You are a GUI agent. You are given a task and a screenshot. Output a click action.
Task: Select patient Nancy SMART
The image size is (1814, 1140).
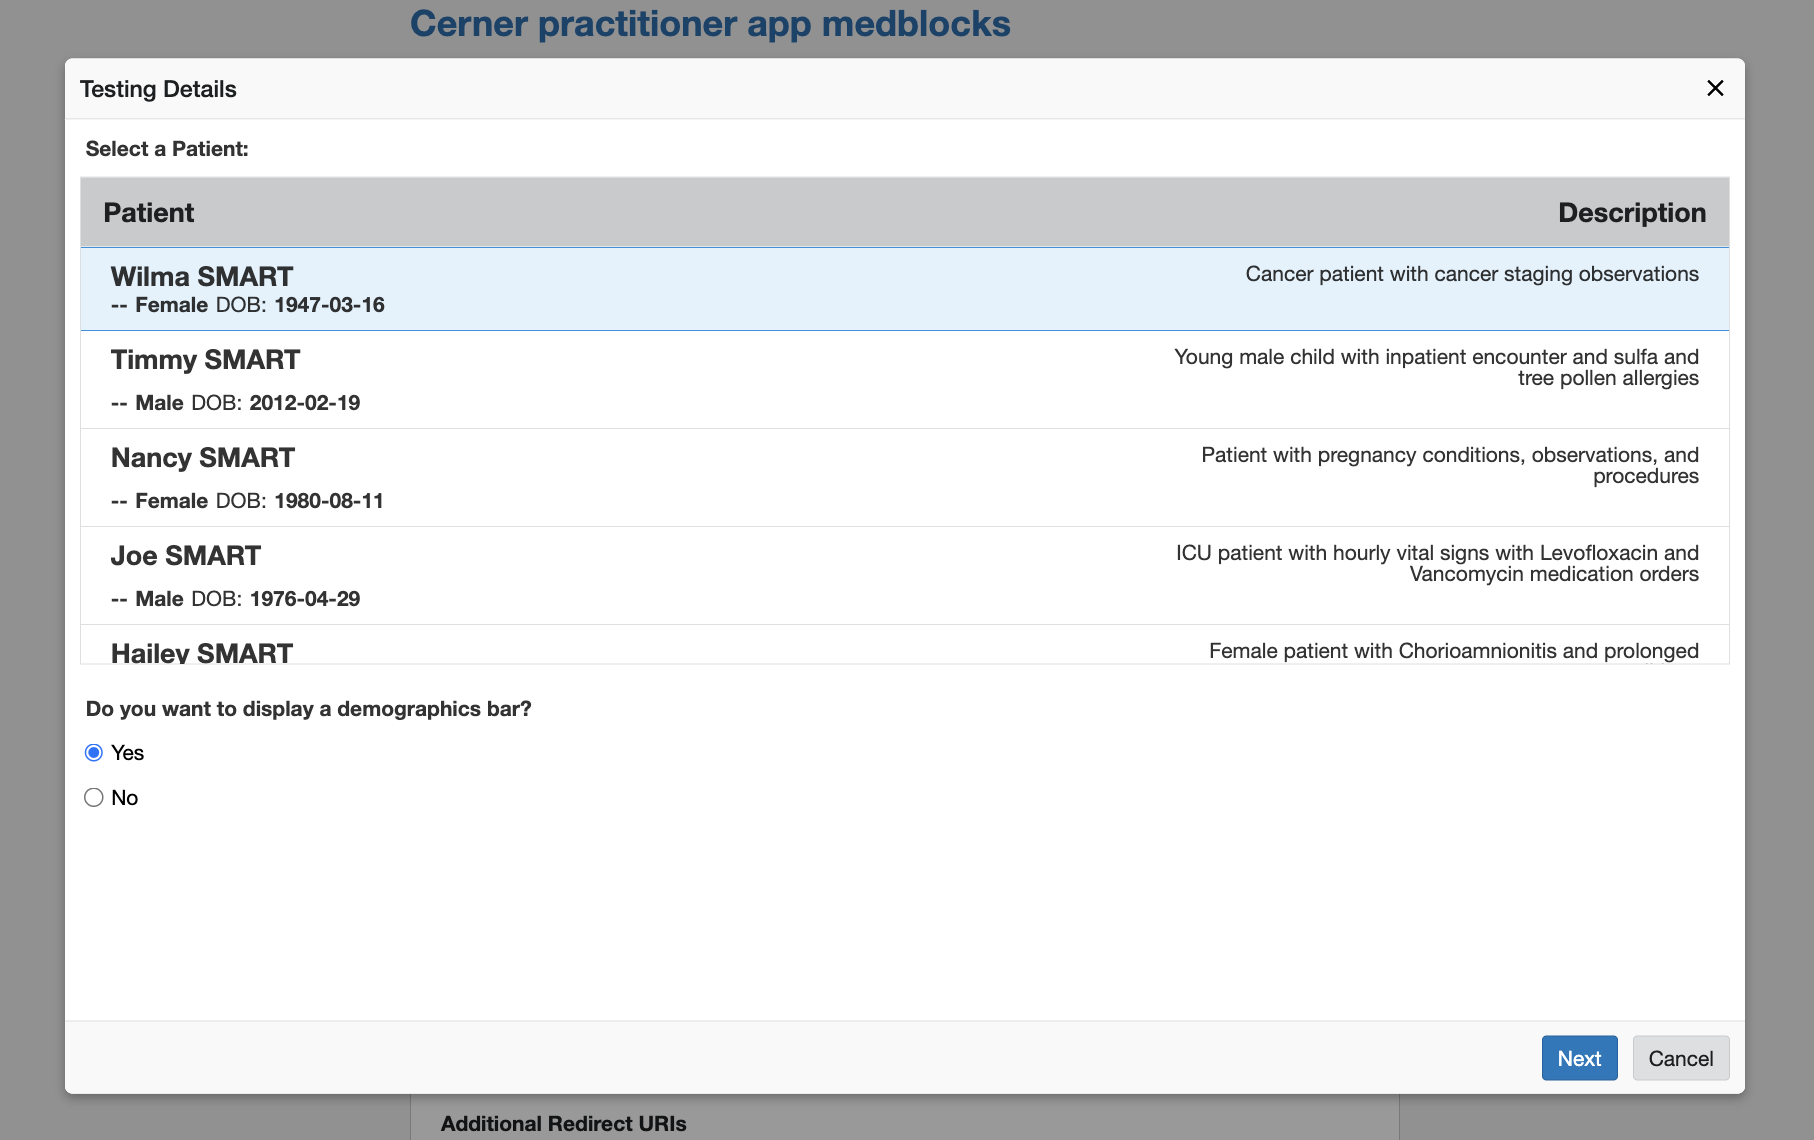(x=904, y=478)
